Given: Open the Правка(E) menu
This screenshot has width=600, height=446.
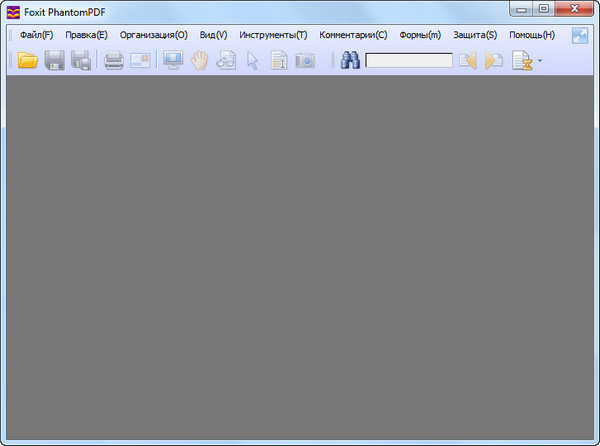Looking at the screenshot, I should [x=86, y=35].
